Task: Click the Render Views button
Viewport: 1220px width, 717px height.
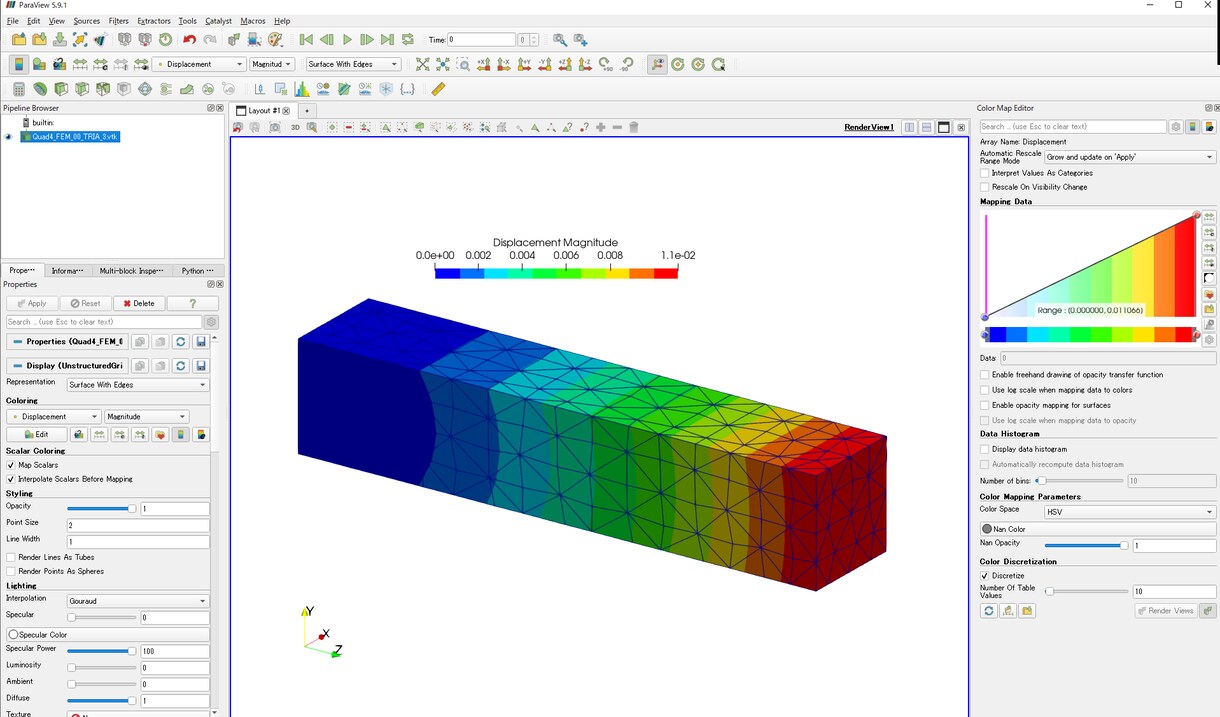Action: (1165, 610)
